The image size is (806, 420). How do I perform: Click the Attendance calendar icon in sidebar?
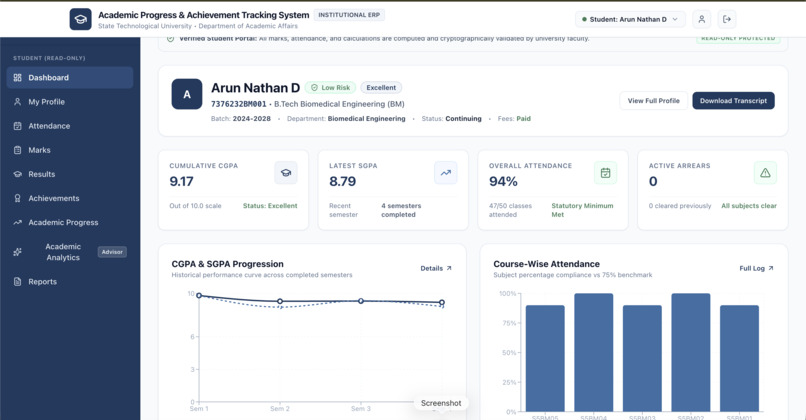tap(17, 126)
